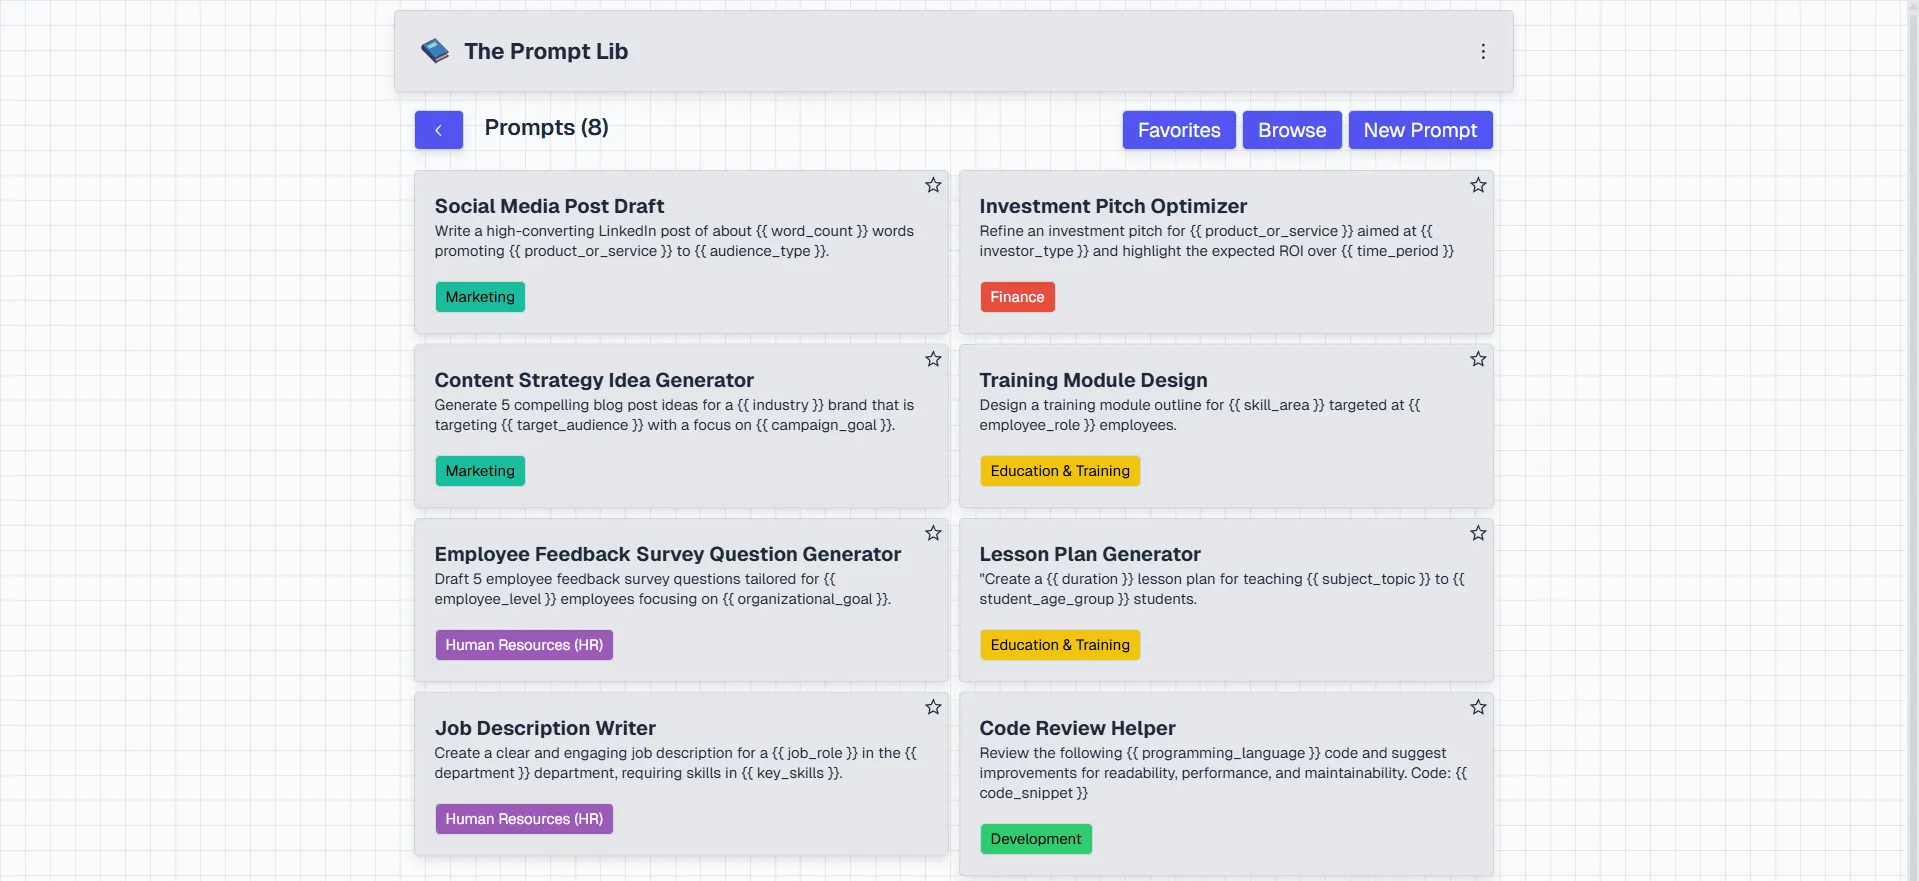
Task: Favorite the Code Review Helper prompt
Action: (x=1478, y=707)
